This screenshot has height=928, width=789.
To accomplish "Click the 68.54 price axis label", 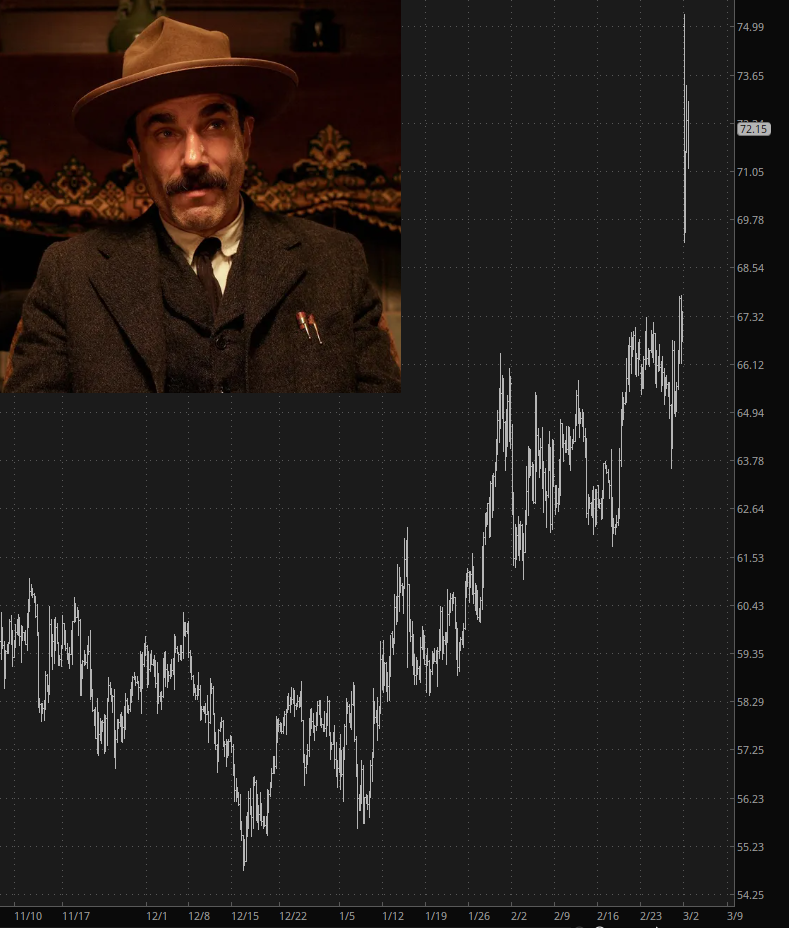I will [x=750, y=268].
